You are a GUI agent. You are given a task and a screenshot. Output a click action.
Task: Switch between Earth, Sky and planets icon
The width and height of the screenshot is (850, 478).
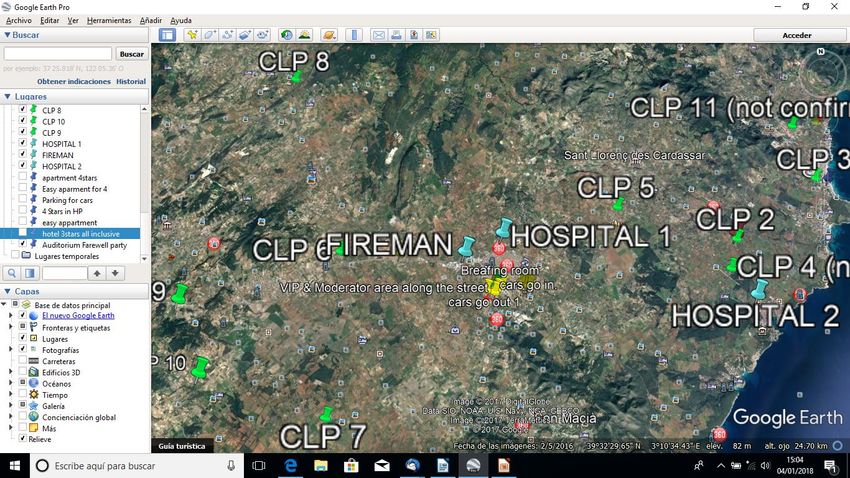tap(329, 35)
